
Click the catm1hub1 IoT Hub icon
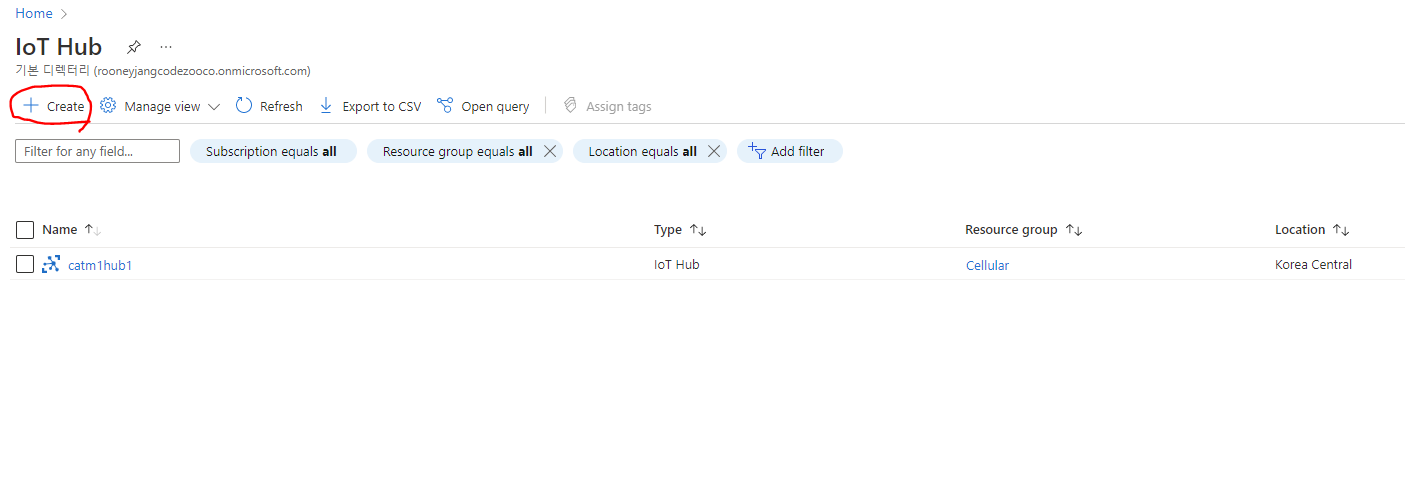click(51, 264)
